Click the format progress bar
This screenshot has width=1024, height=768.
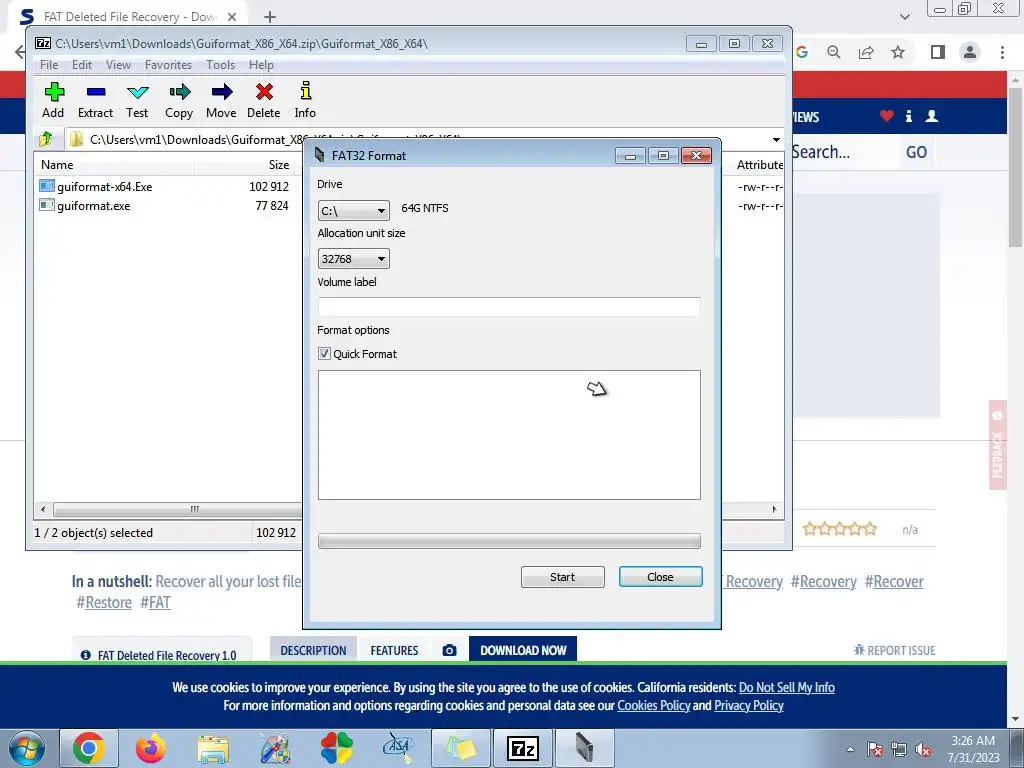pyautogui.click(x=509, y=541)
